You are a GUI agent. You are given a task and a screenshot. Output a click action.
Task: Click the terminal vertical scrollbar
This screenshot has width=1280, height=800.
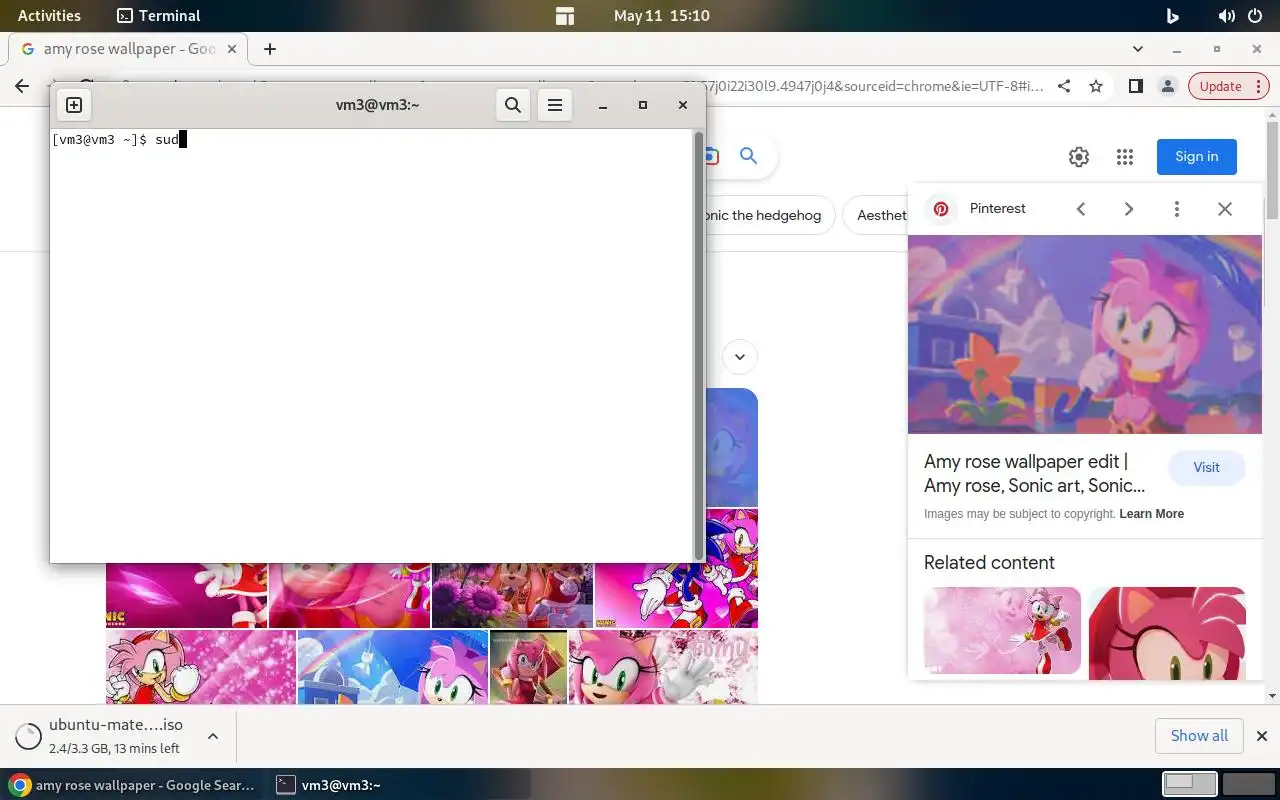[699, 345]
